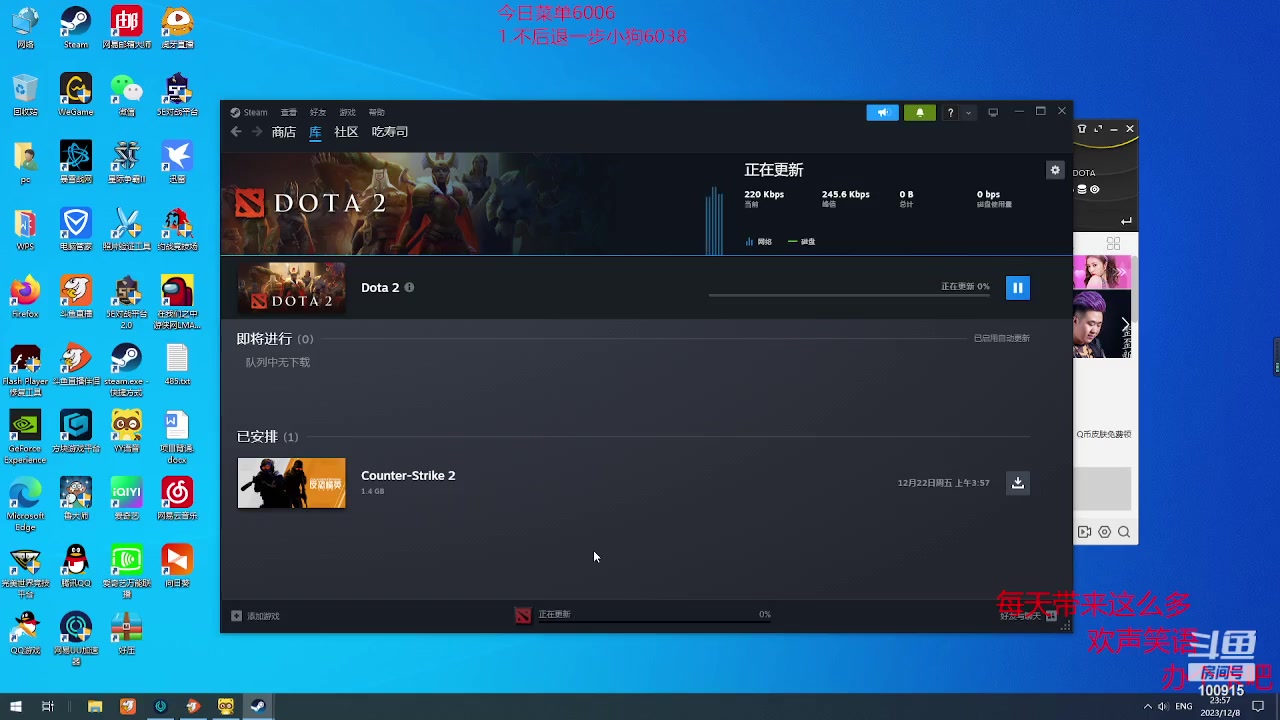
Task: Open Task View on the taskbar
Action: pyautogui.click(x=47, y=706)
